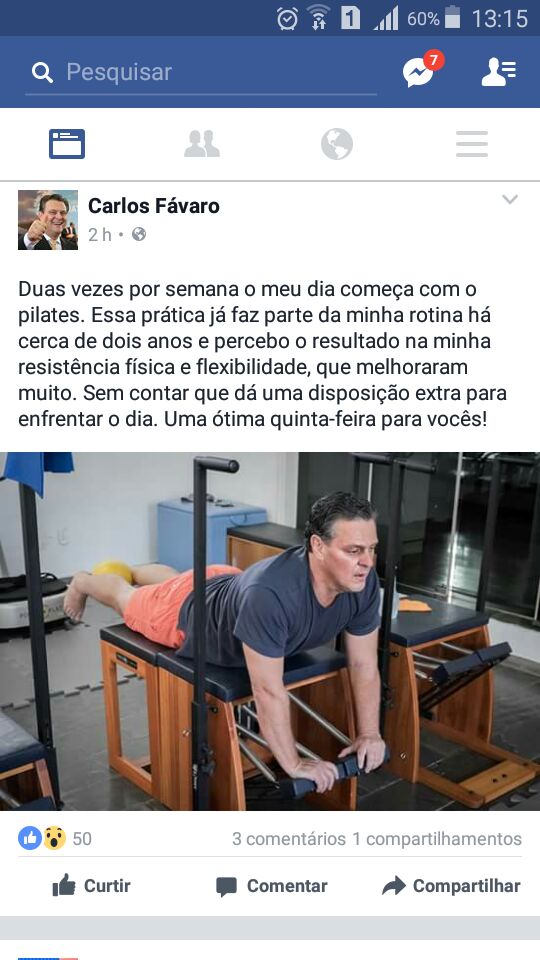View 1 compartilhamentos shares list

coord(437,839)
